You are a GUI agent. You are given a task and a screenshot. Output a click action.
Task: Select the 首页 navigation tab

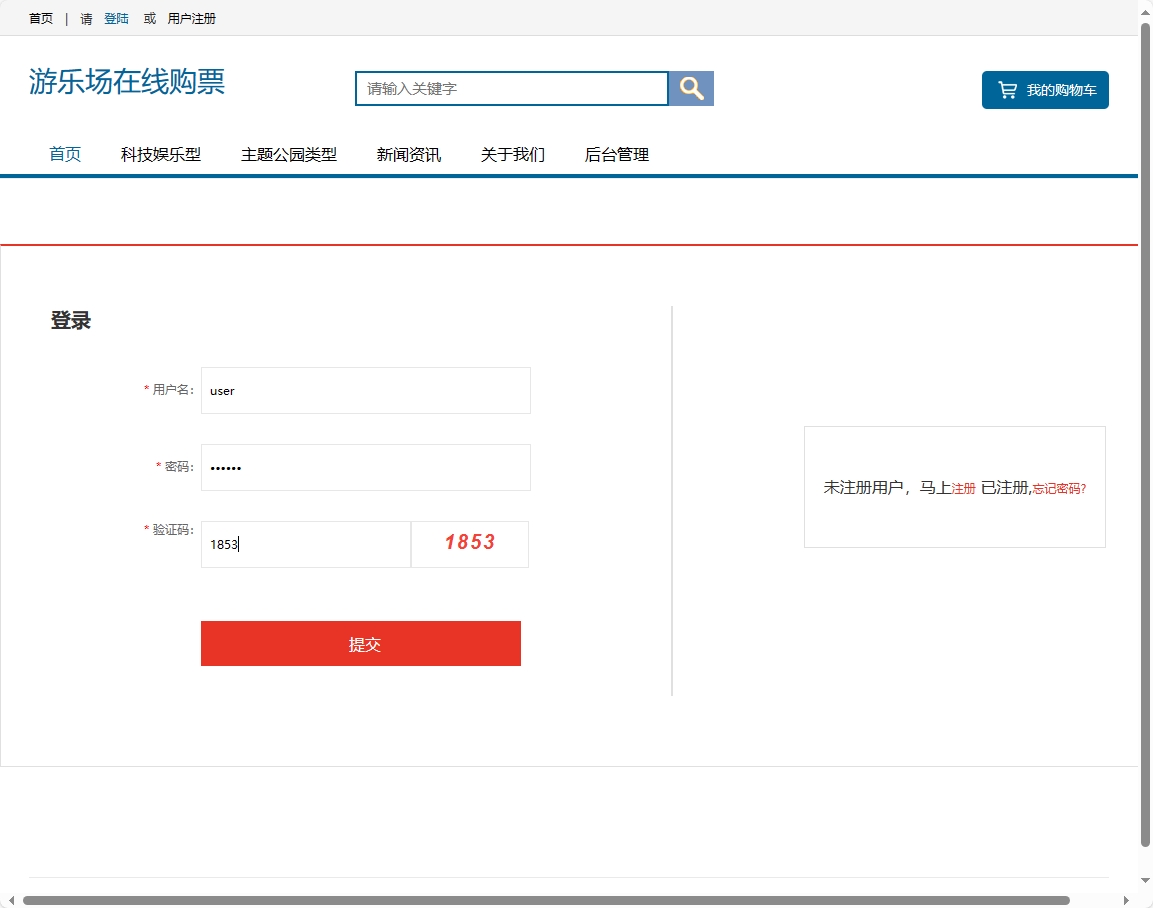[64, 154]
